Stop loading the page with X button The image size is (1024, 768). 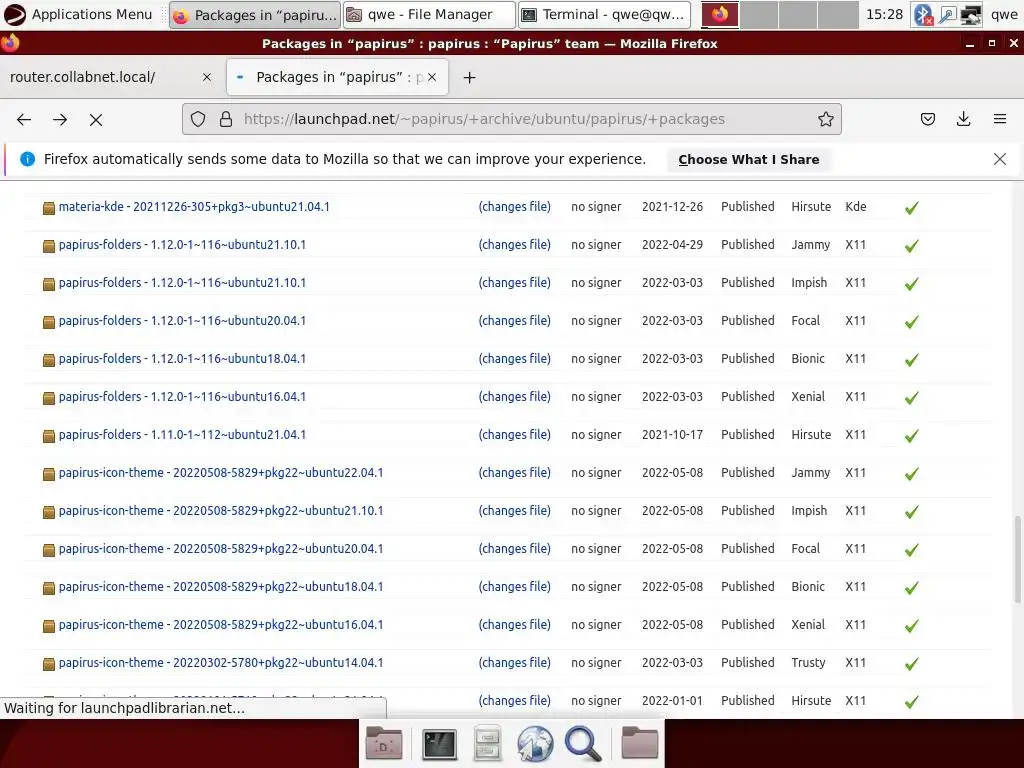point(96,120)
